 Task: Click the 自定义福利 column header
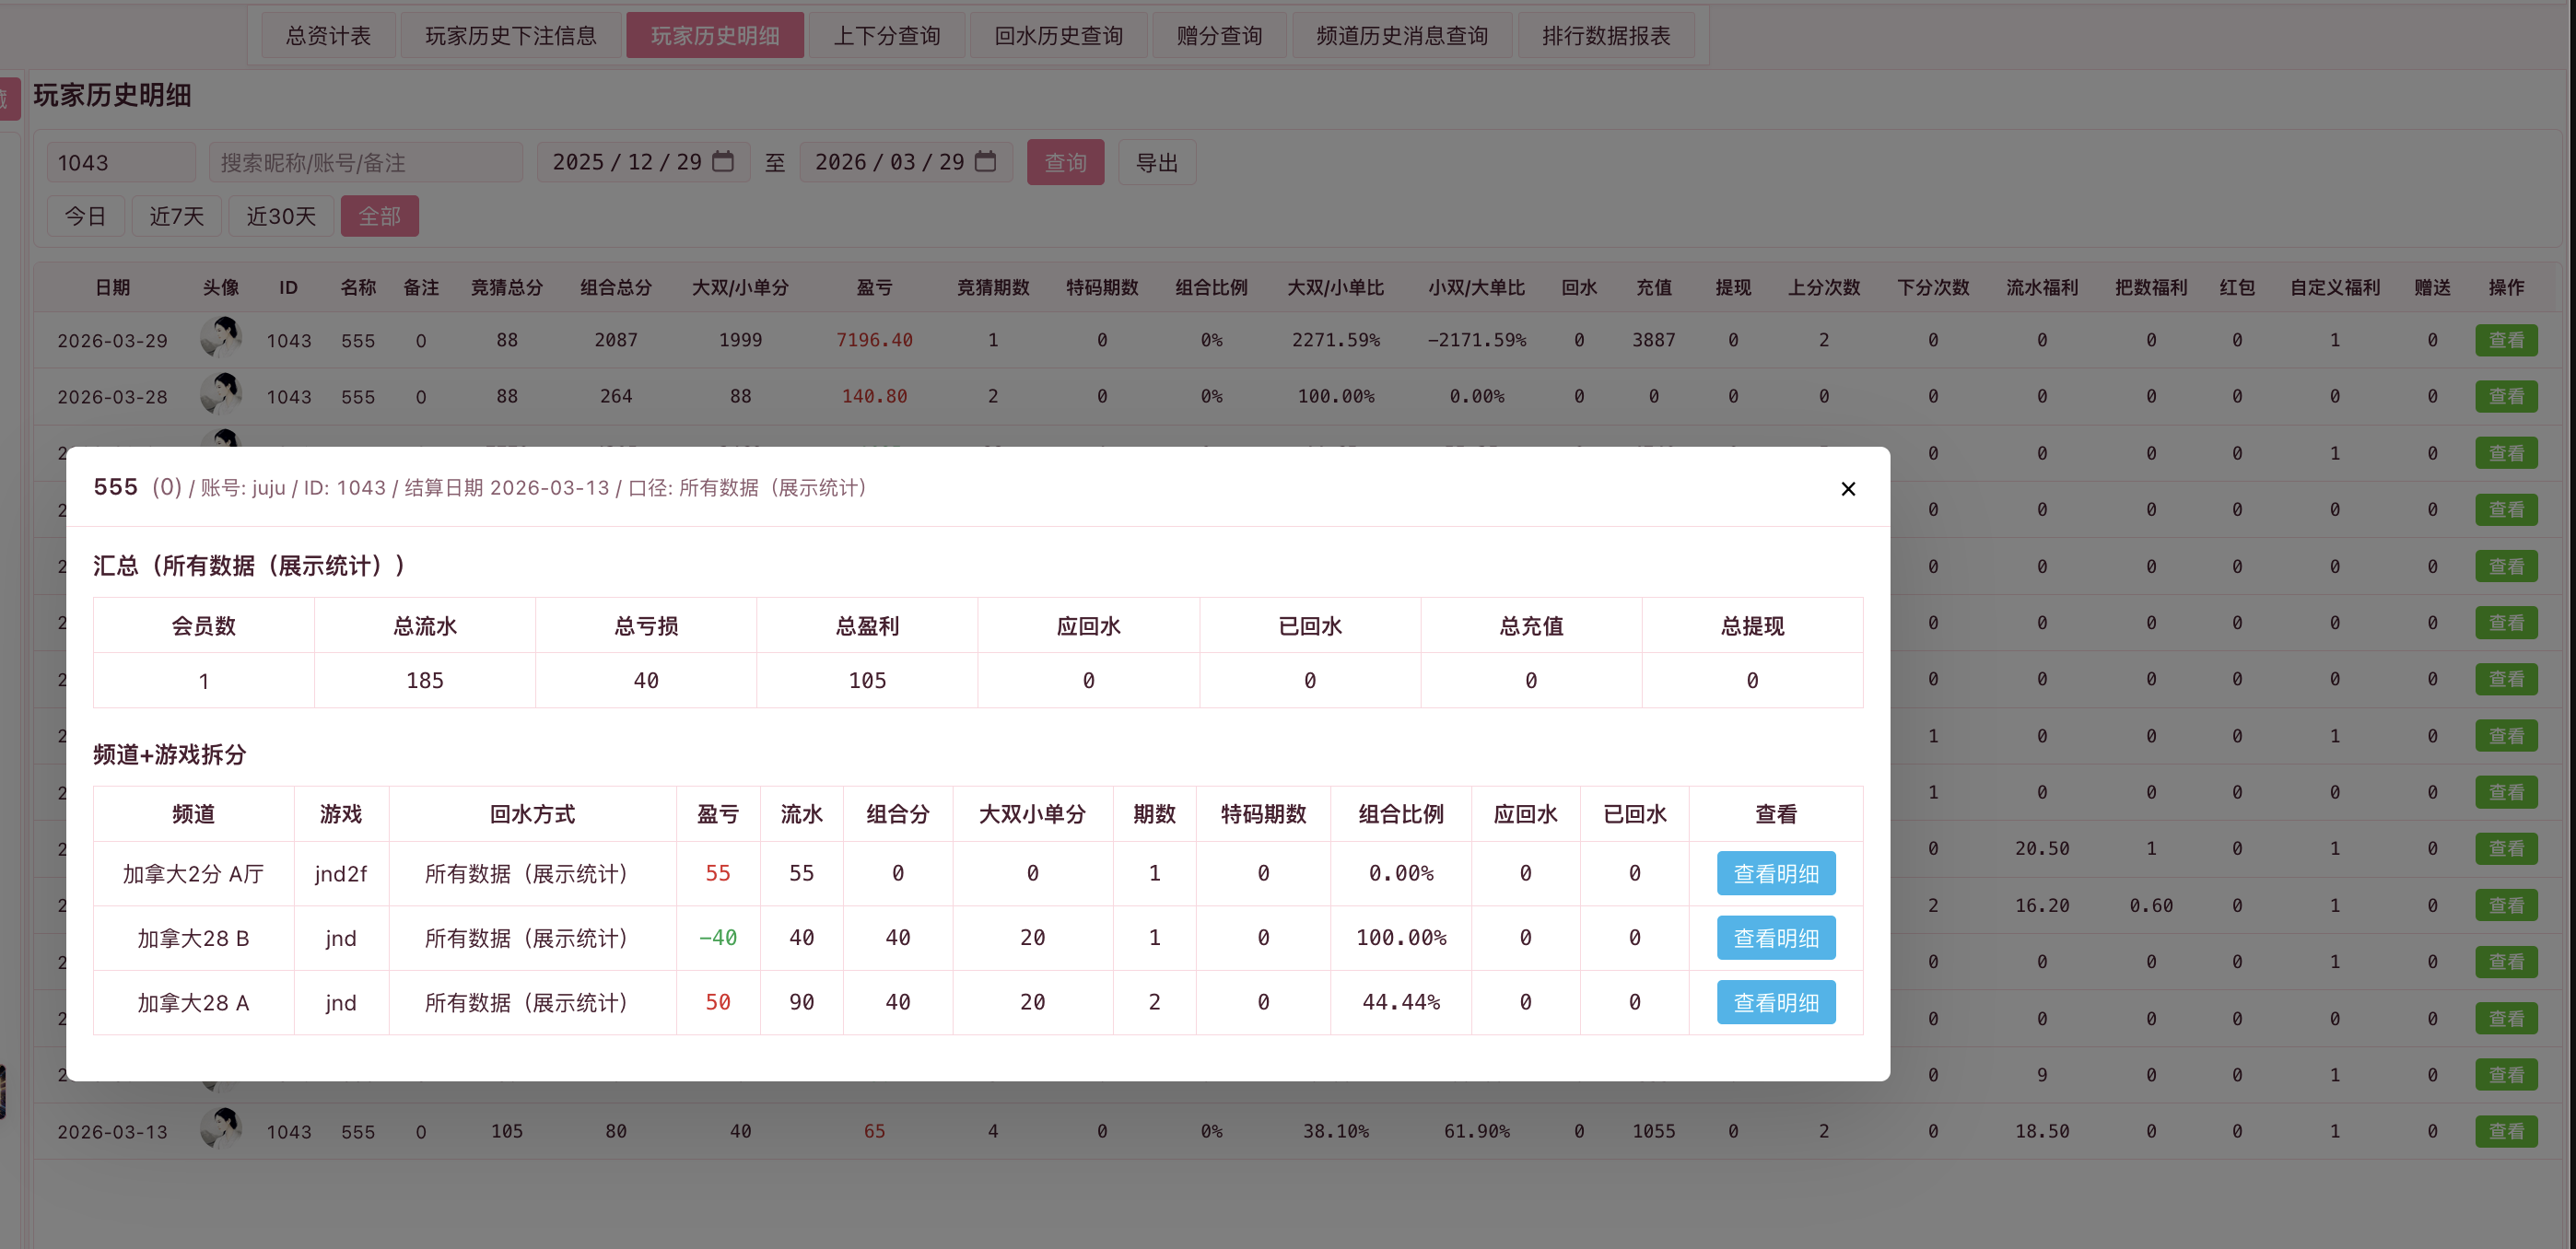(2335, 287)
